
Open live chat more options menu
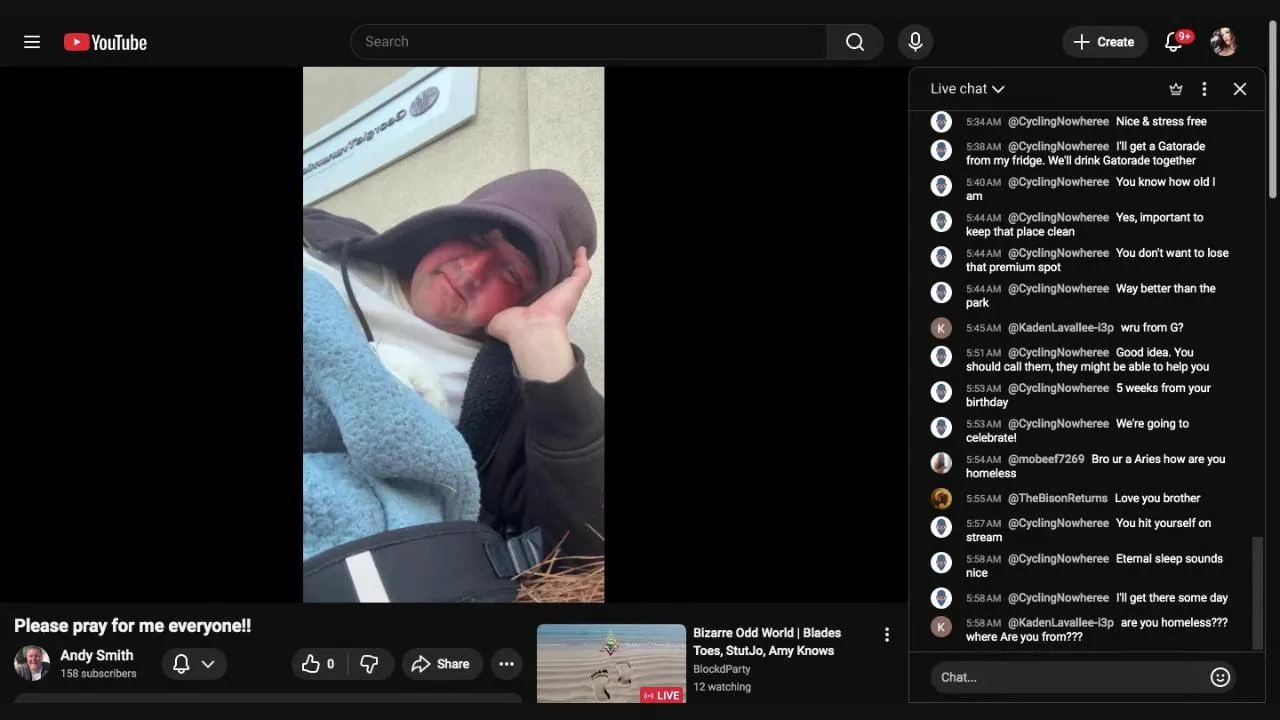pos(1204,89)
